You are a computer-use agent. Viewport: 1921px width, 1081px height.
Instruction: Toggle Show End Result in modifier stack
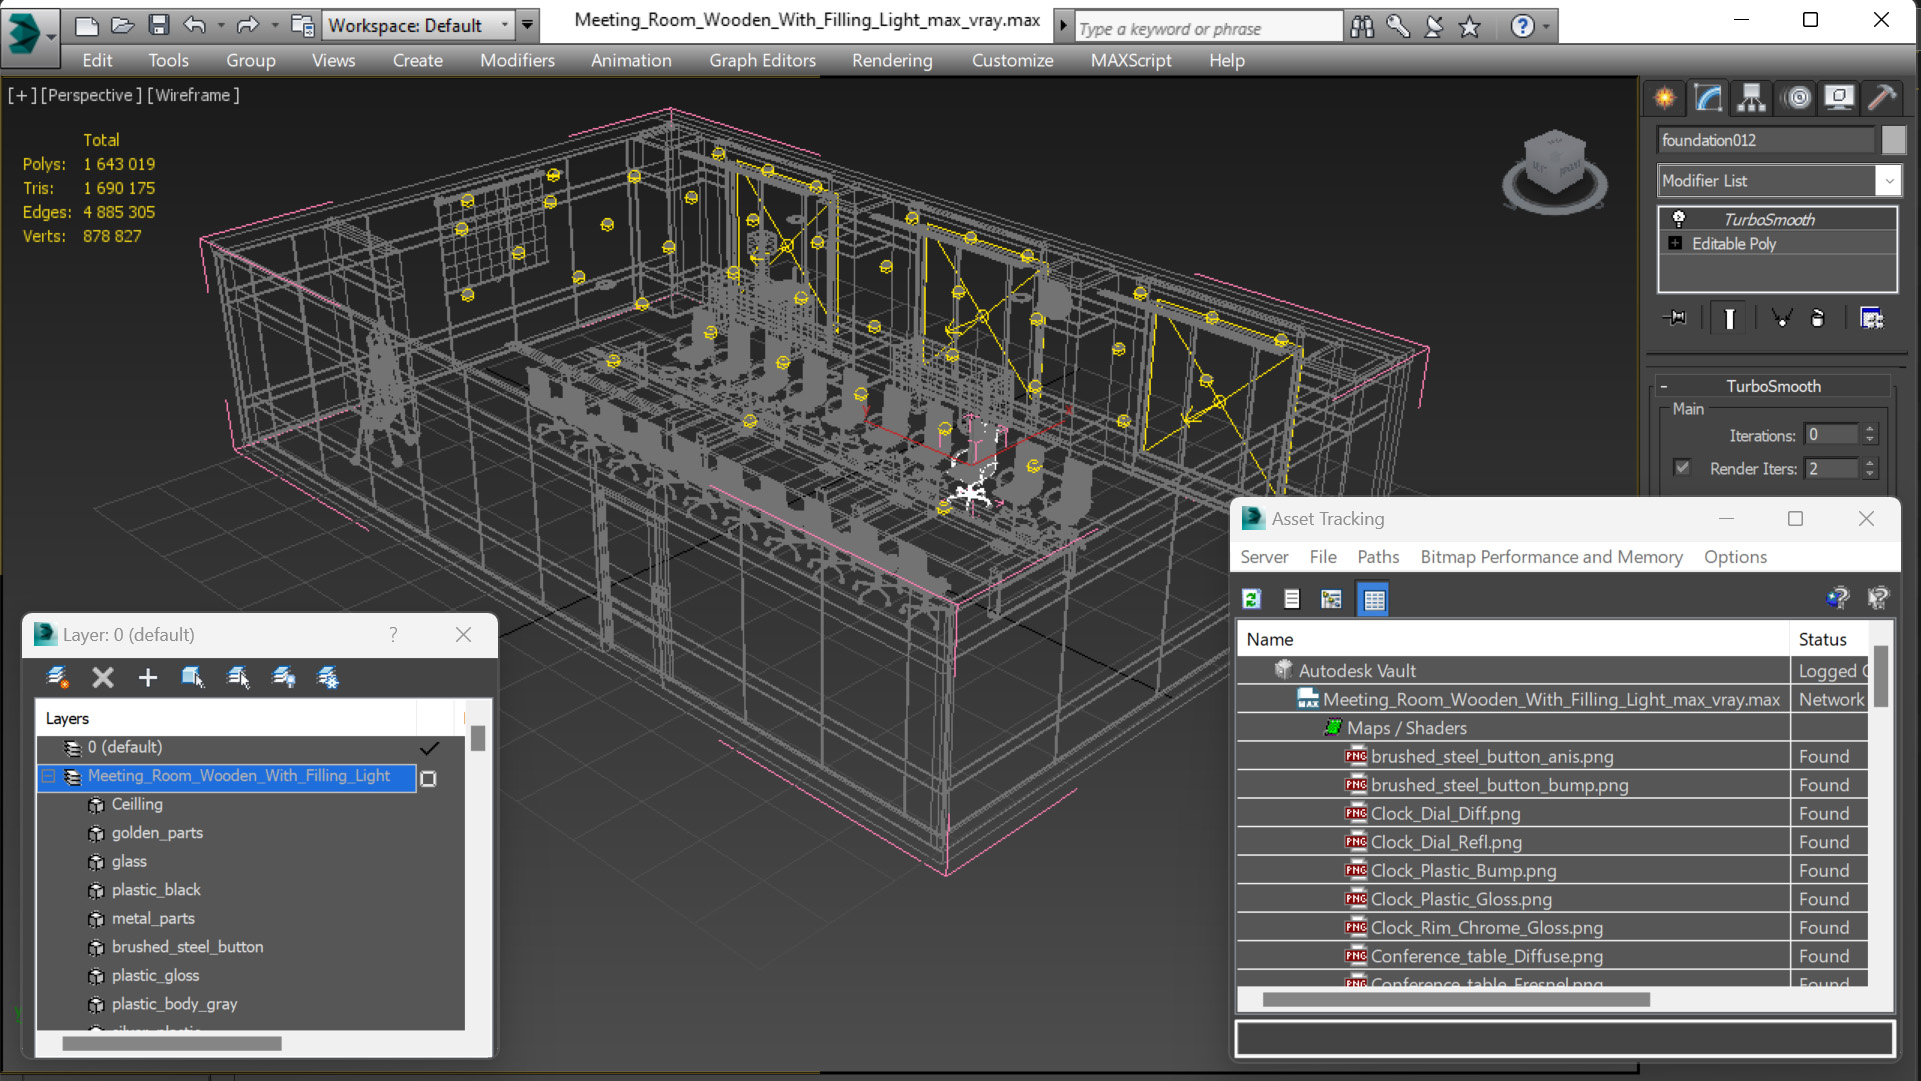coord(1729,318)
